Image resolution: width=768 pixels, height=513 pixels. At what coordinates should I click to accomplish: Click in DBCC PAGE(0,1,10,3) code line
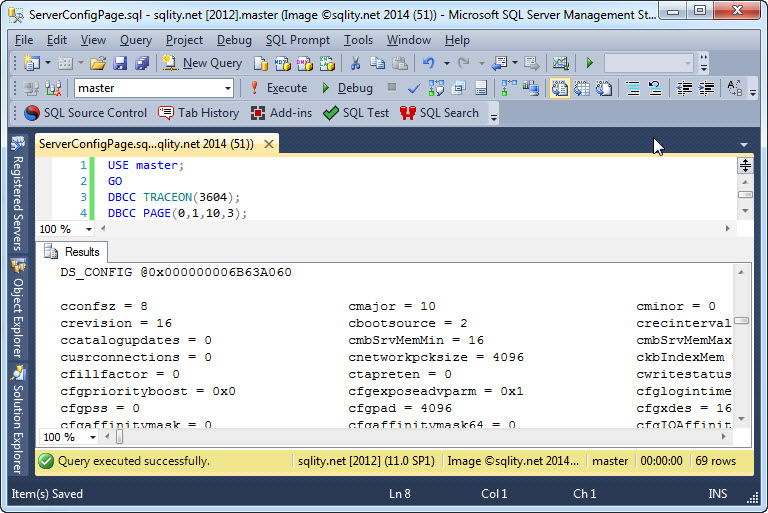177,213
